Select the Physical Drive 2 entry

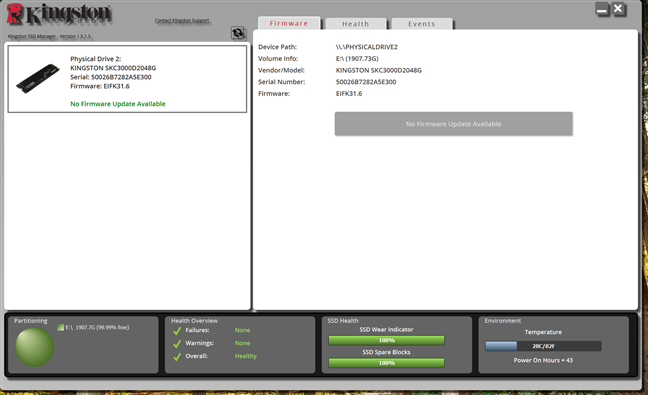point(127,79)
